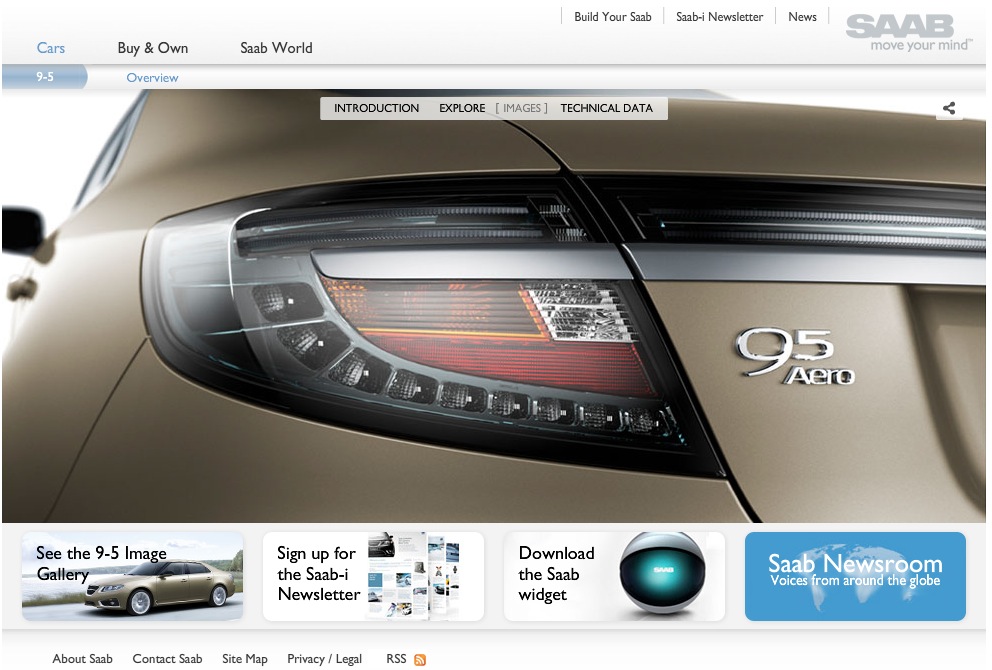Open the 9-5 Image Gallery card
The image size is (992, 670).
[x=132, y=576]
